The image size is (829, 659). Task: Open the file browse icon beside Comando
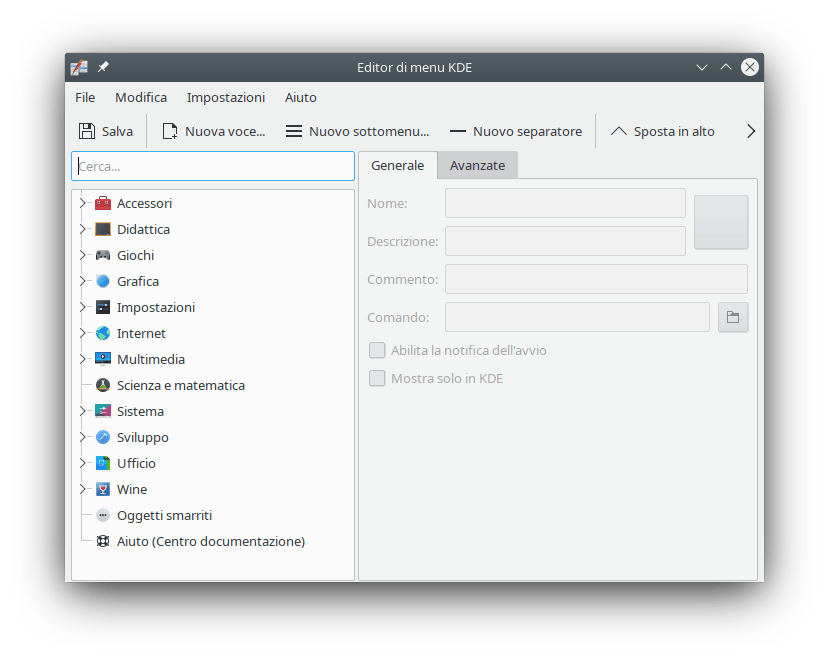click(733, 317)
